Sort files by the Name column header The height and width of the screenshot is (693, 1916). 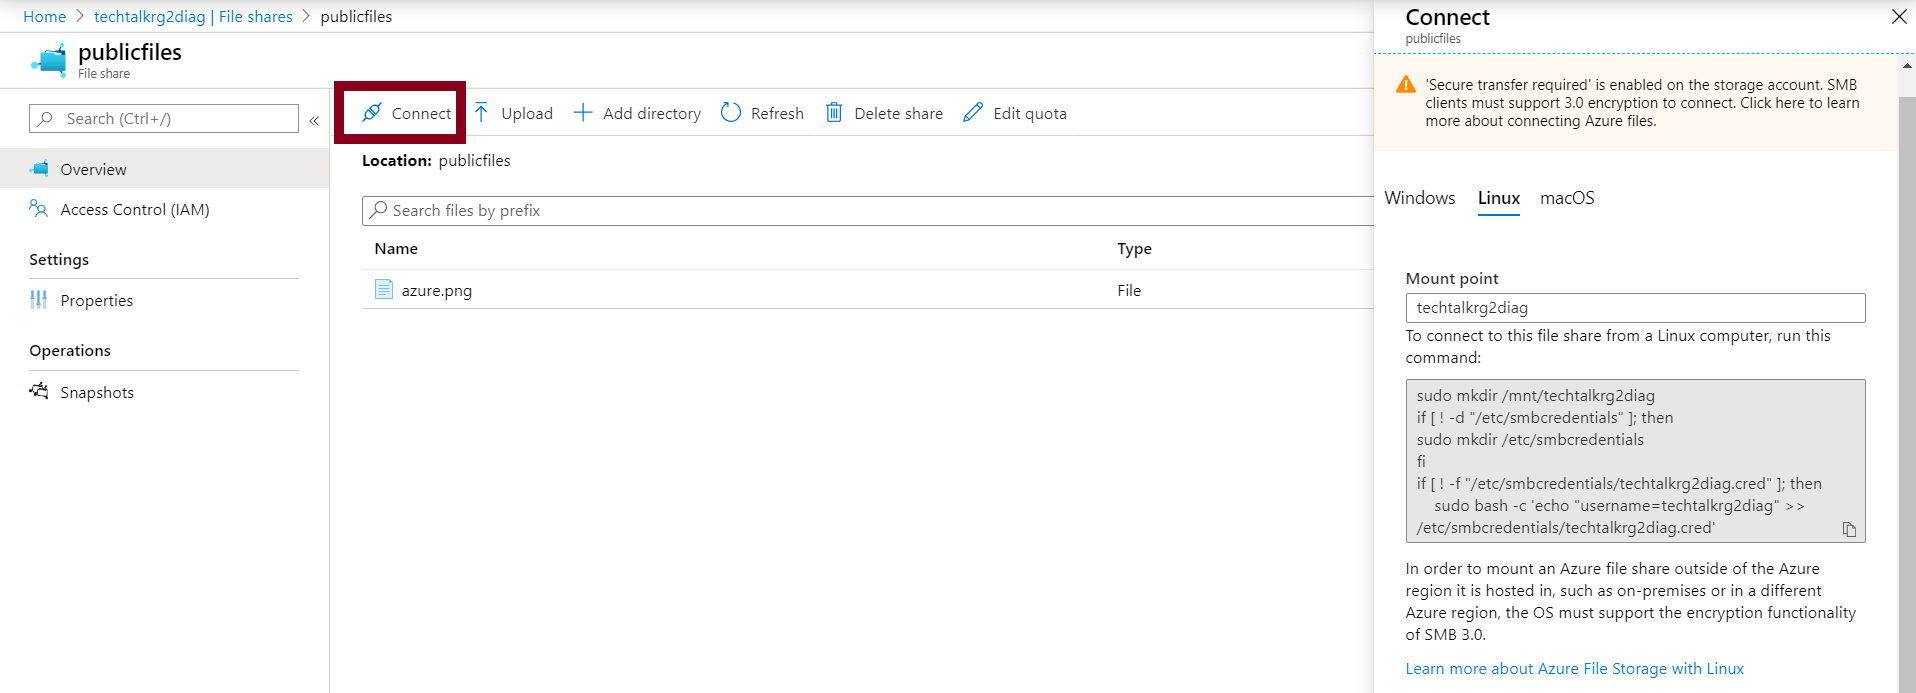tap(396, 249)
